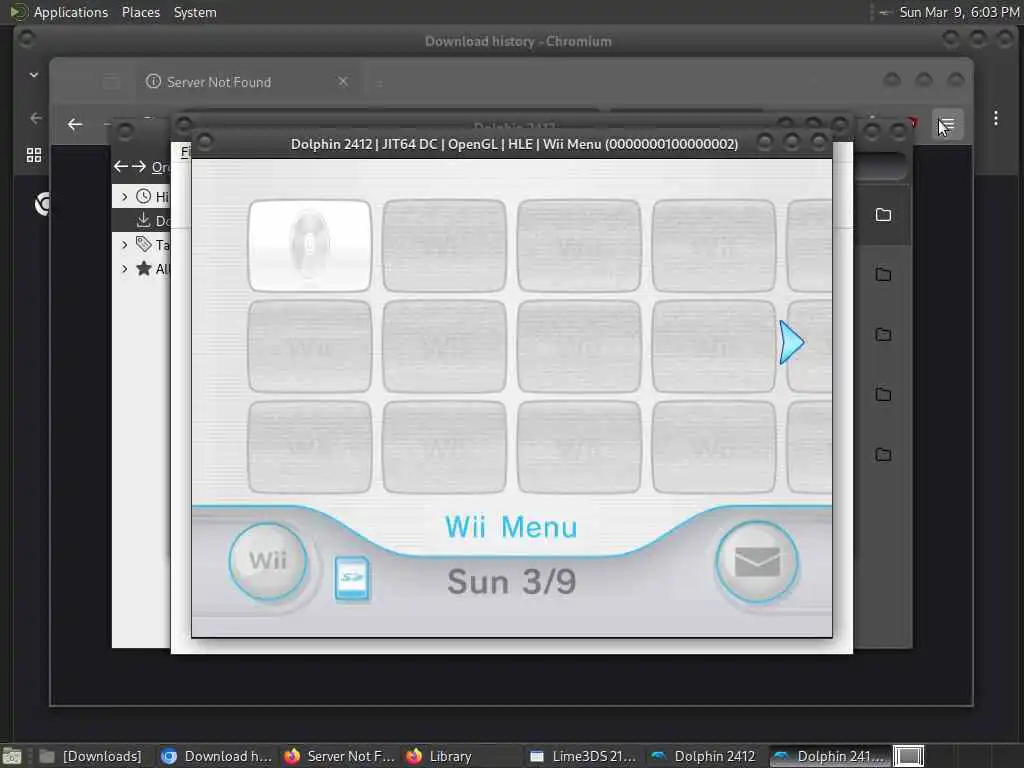The image size is (1024, 768).
Task: Open the Places menu in top panel
Action: click(140, 12)
